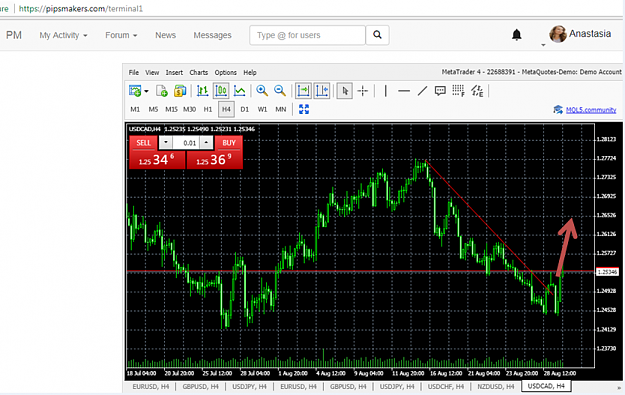Select the H4 timeframe button
The image size is (625, 395).
(226, 109)
